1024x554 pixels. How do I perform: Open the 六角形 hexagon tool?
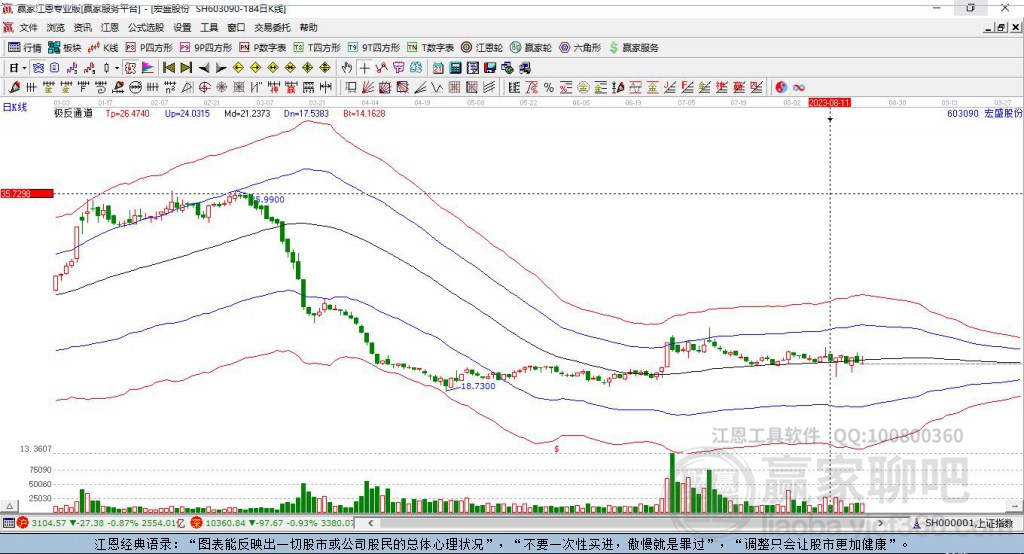pos(580,48)
